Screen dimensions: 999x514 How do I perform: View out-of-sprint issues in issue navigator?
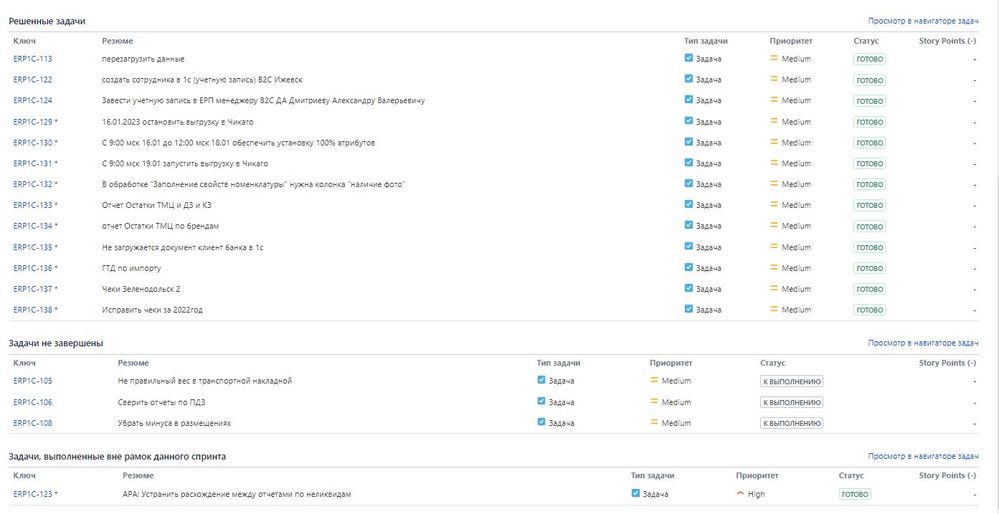(x=923, y=456)
